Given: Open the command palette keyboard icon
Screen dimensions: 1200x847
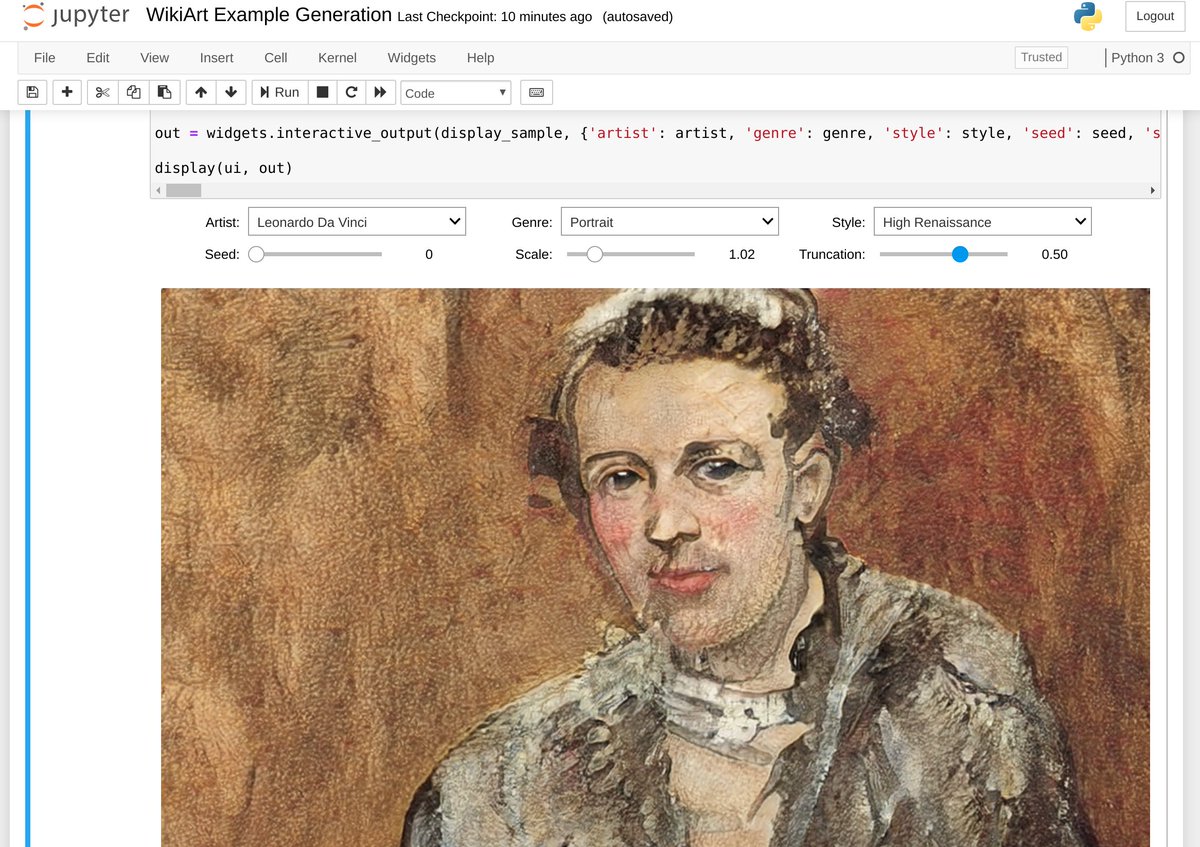Looking at the screenshot, I should point(536,92).
